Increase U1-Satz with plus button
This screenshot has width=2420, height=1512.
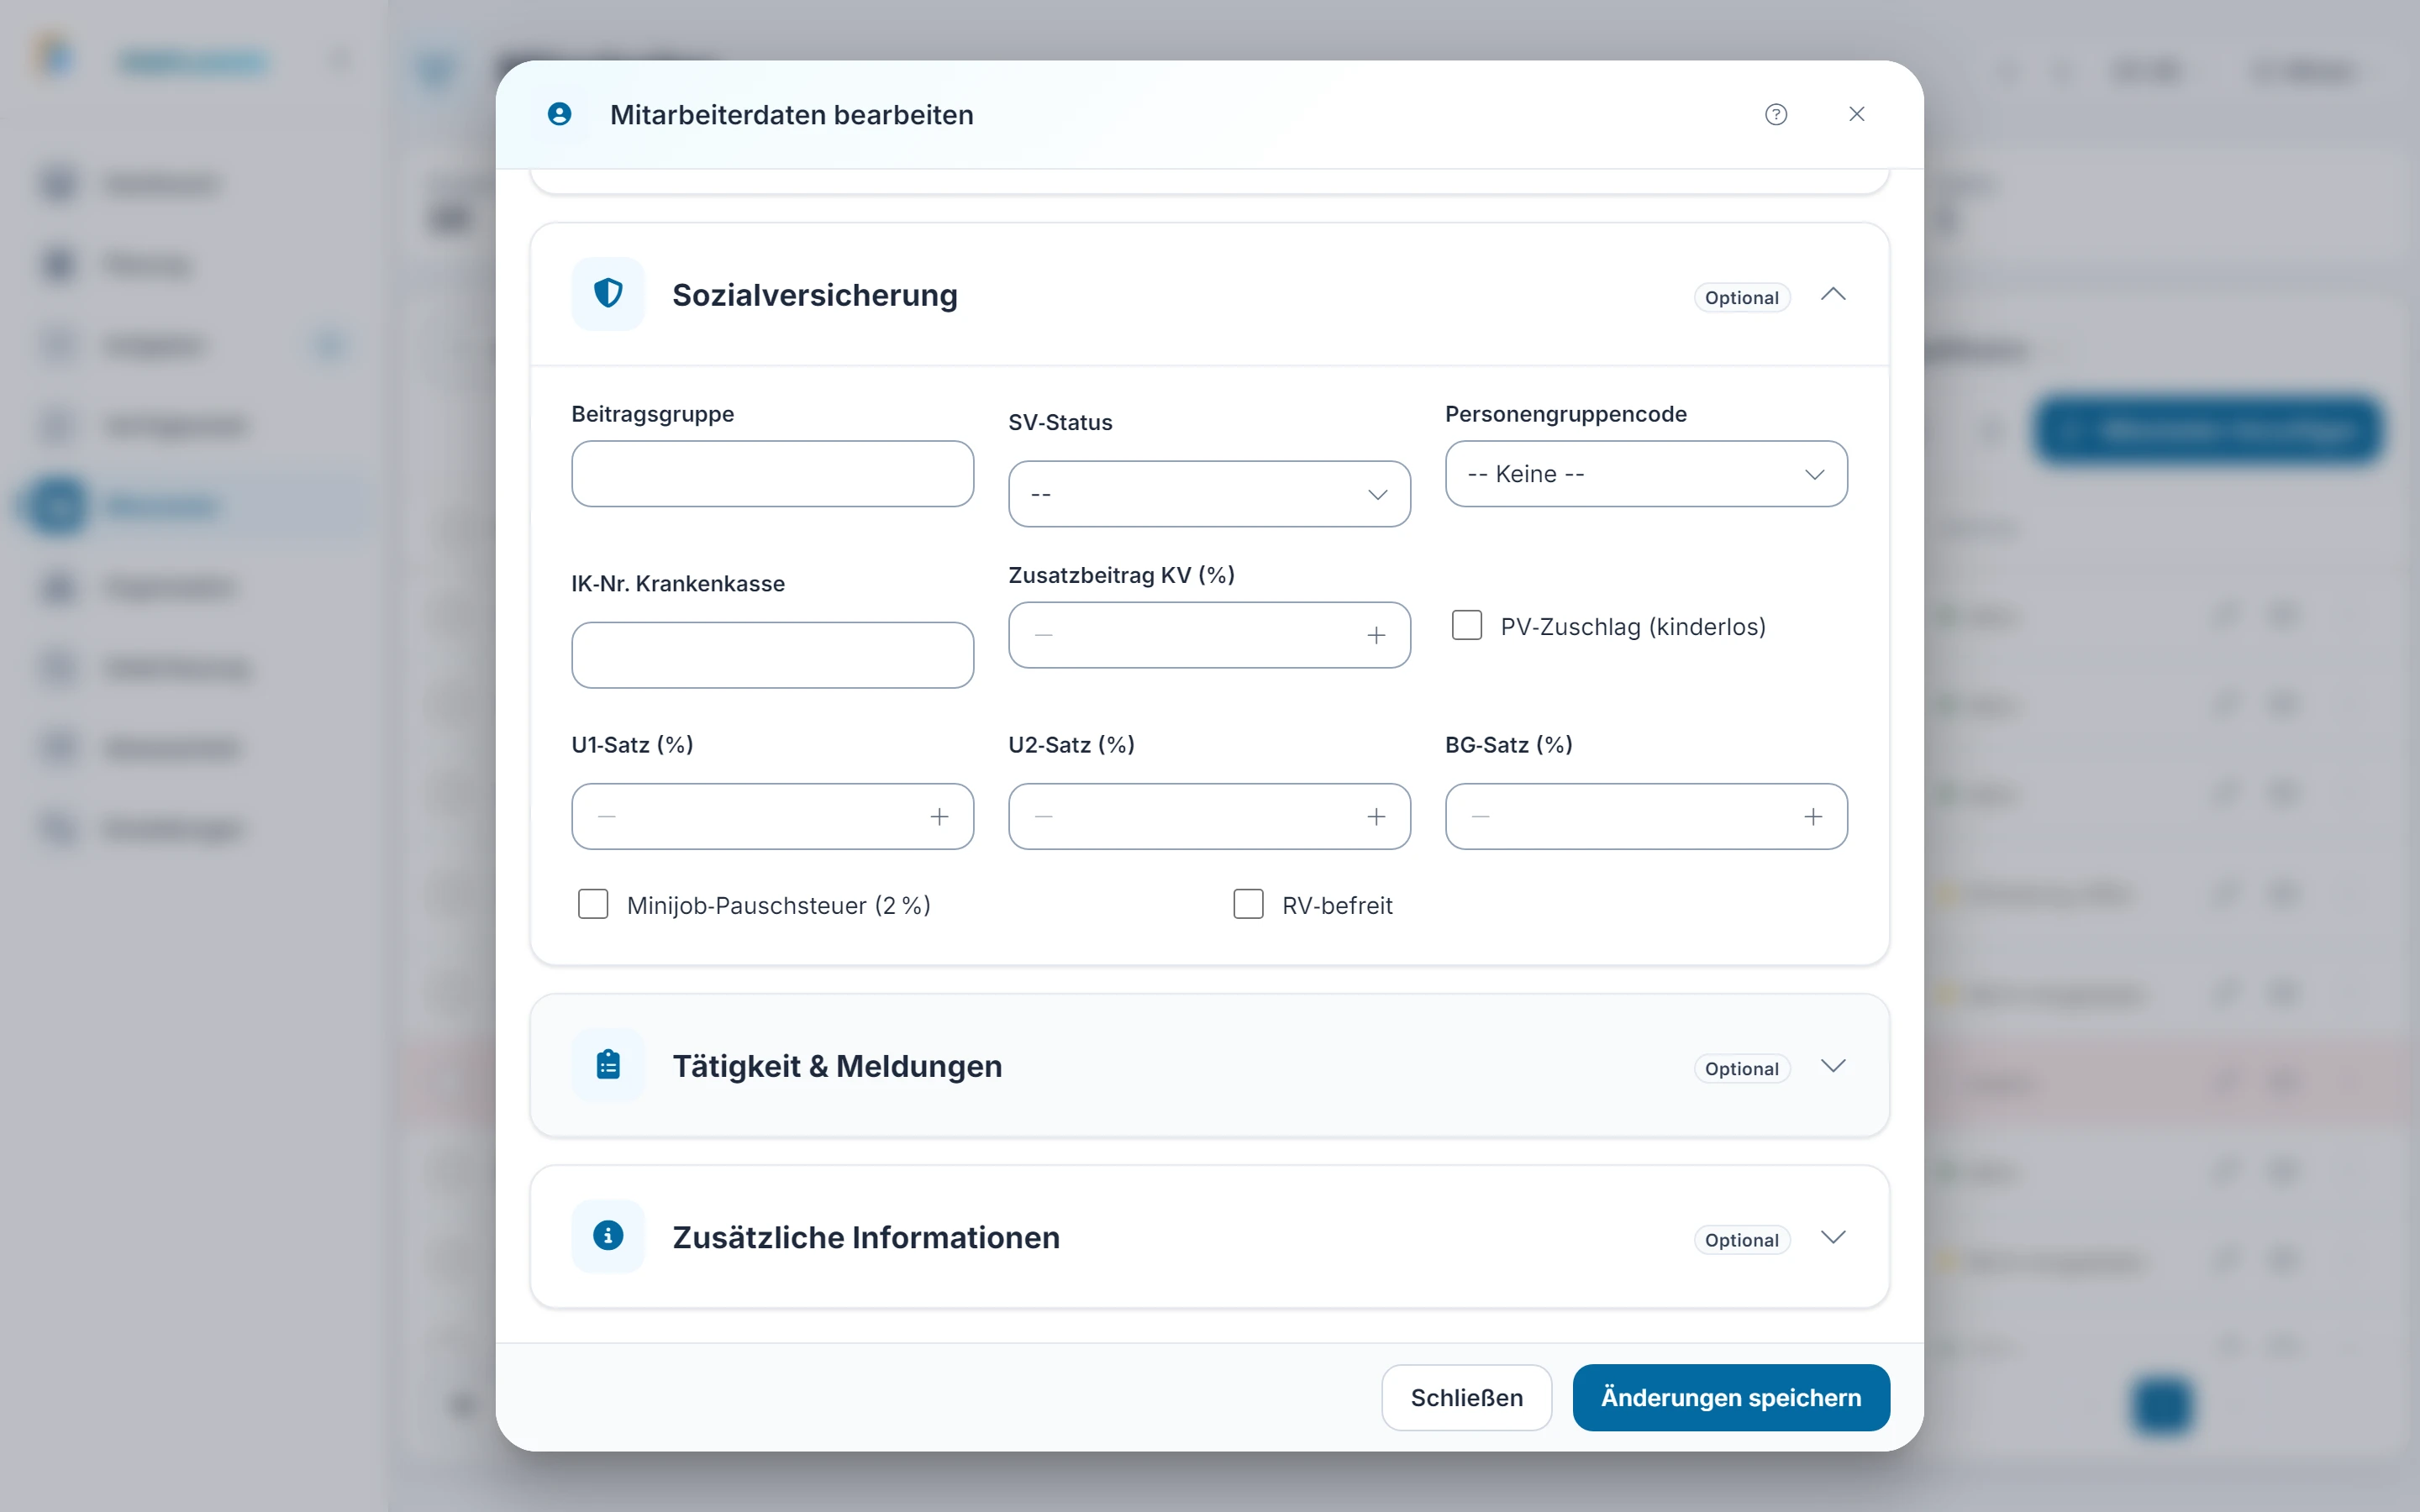[939, 817]
